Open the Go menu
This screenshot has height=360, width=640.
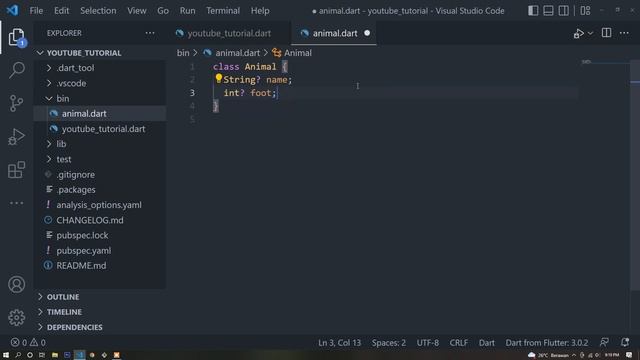(x=163, y=11)
